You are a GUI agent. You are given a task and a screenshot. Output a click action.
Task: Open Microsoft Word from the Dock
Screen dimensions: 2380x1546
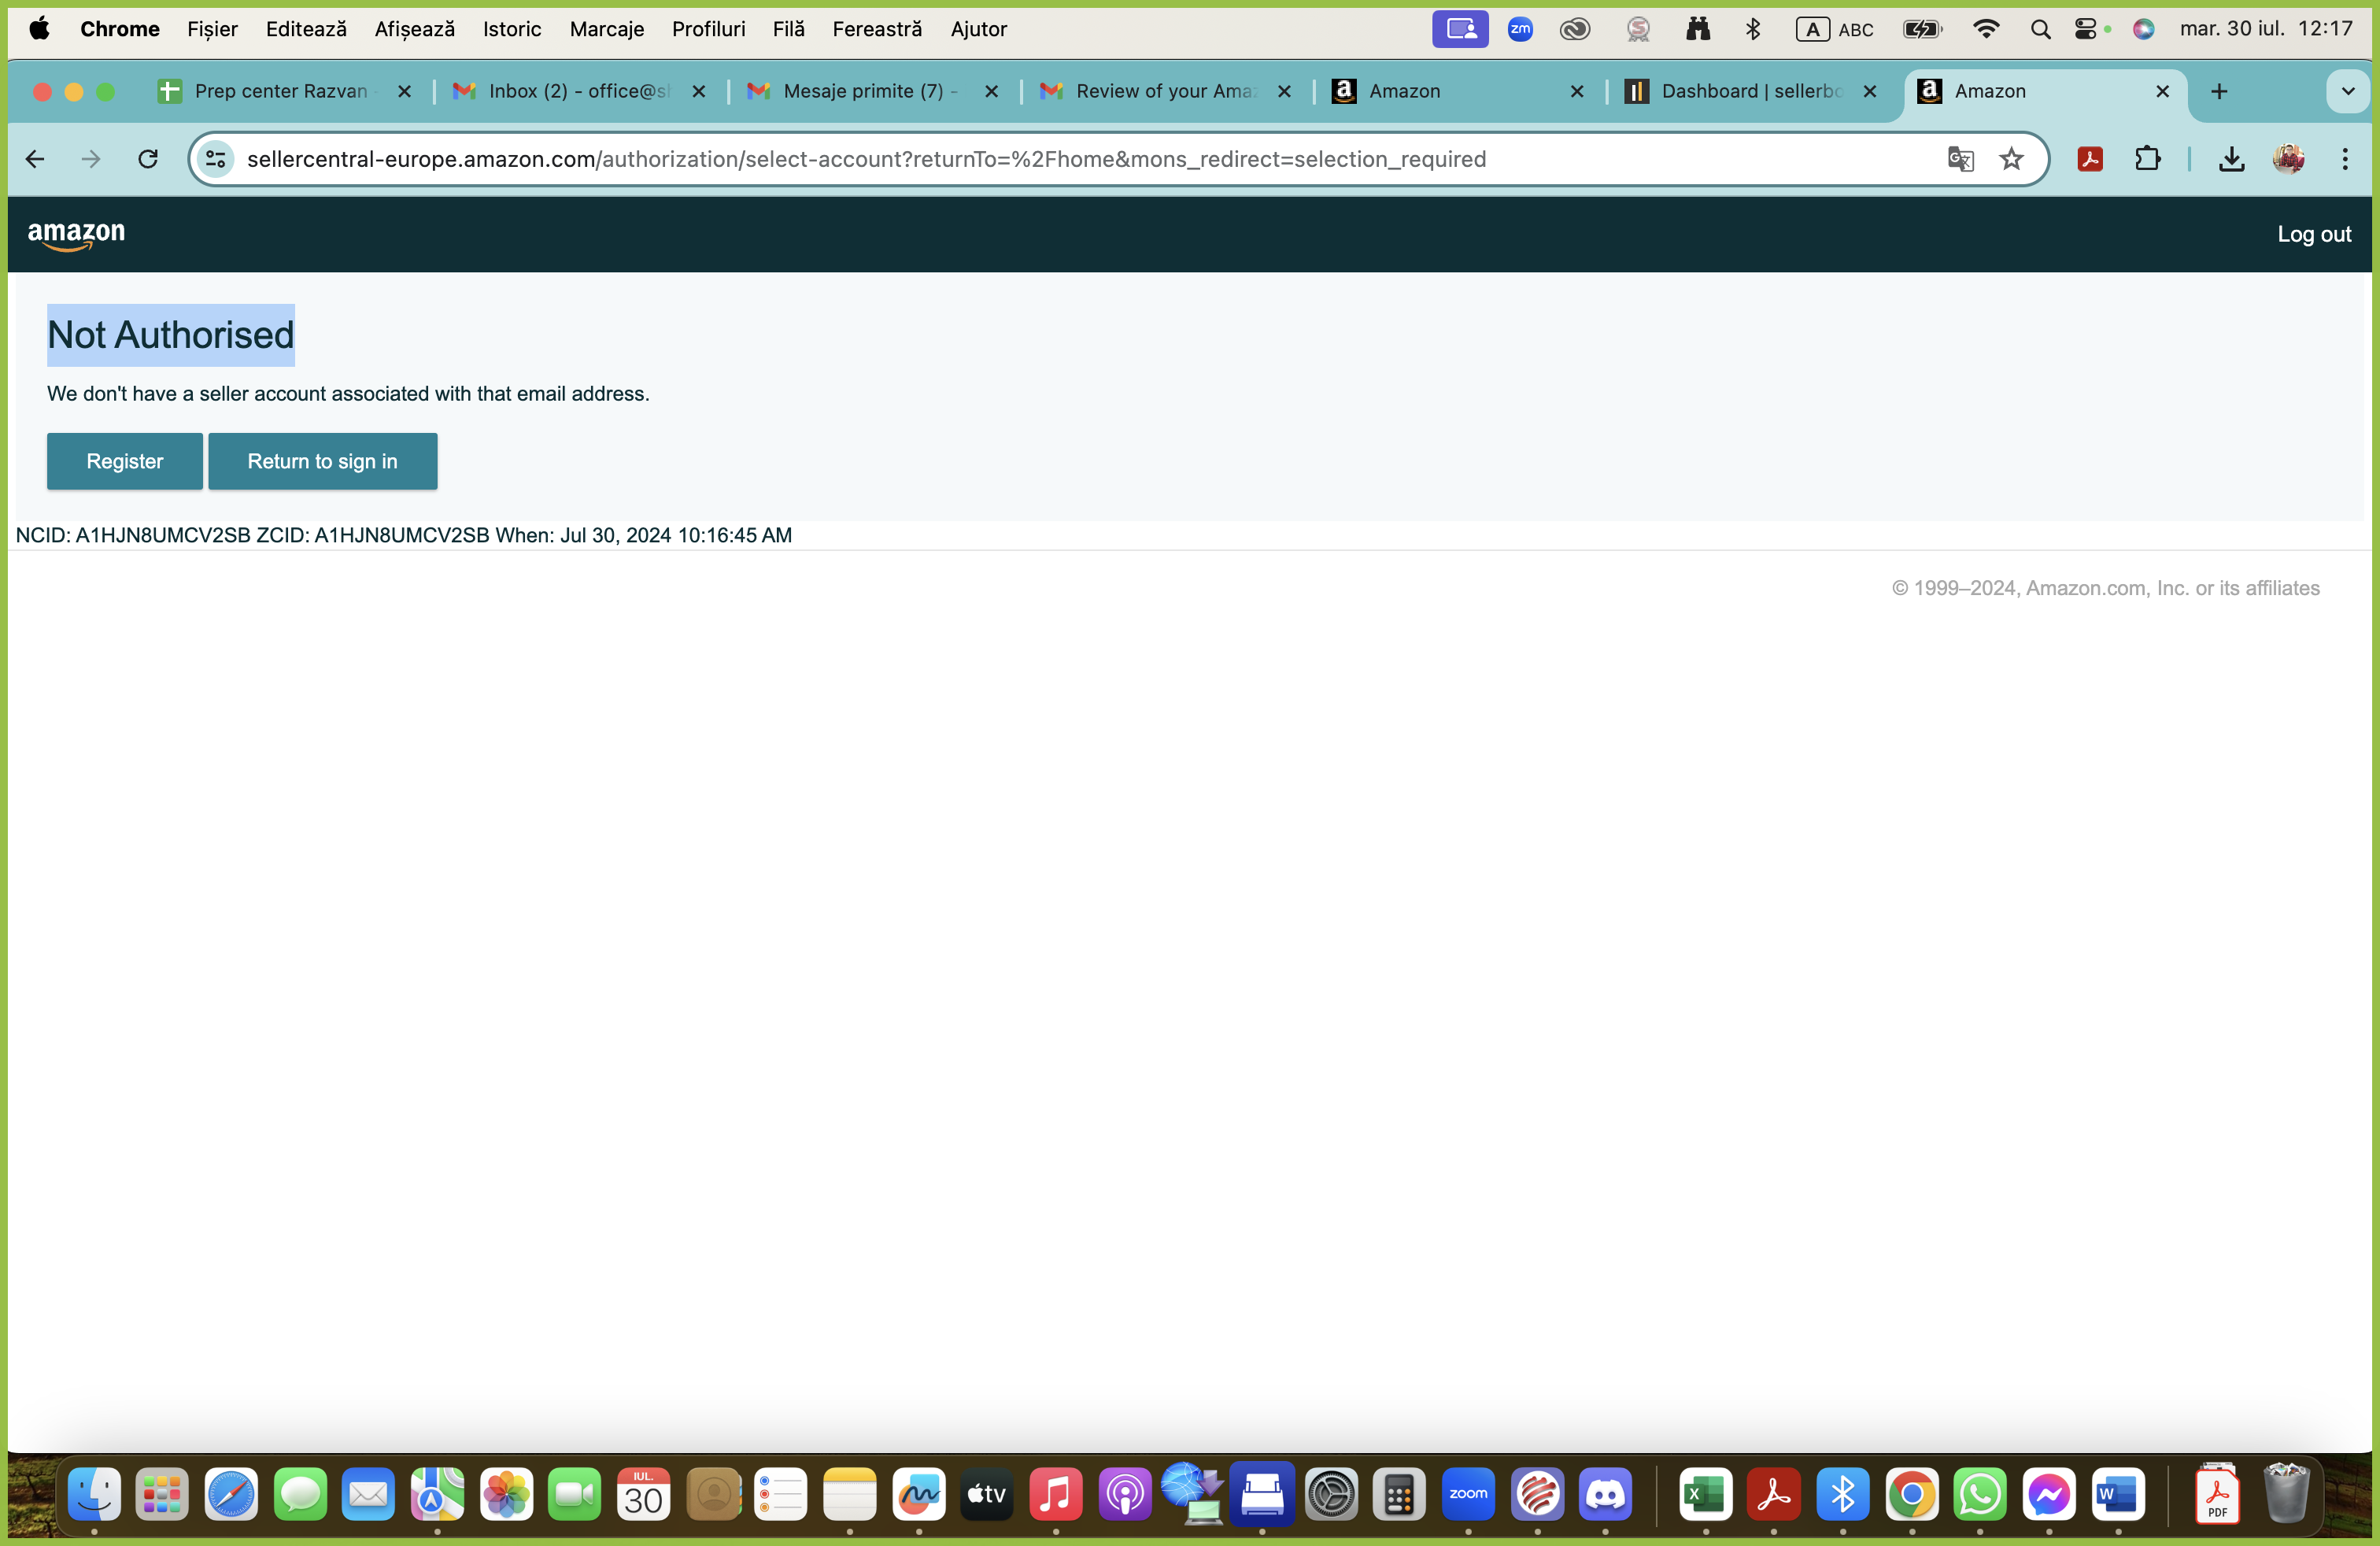tap(2118, 1494)
